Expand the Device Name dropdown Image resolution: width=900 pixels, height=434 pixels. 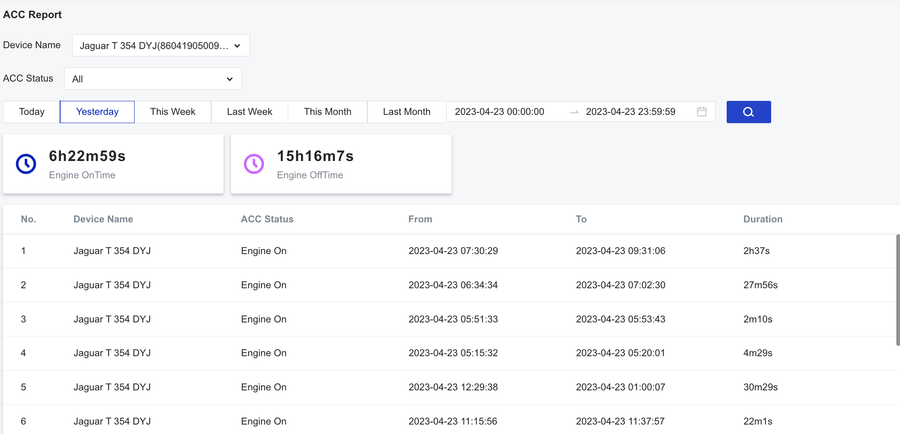[x=160, y=45]
